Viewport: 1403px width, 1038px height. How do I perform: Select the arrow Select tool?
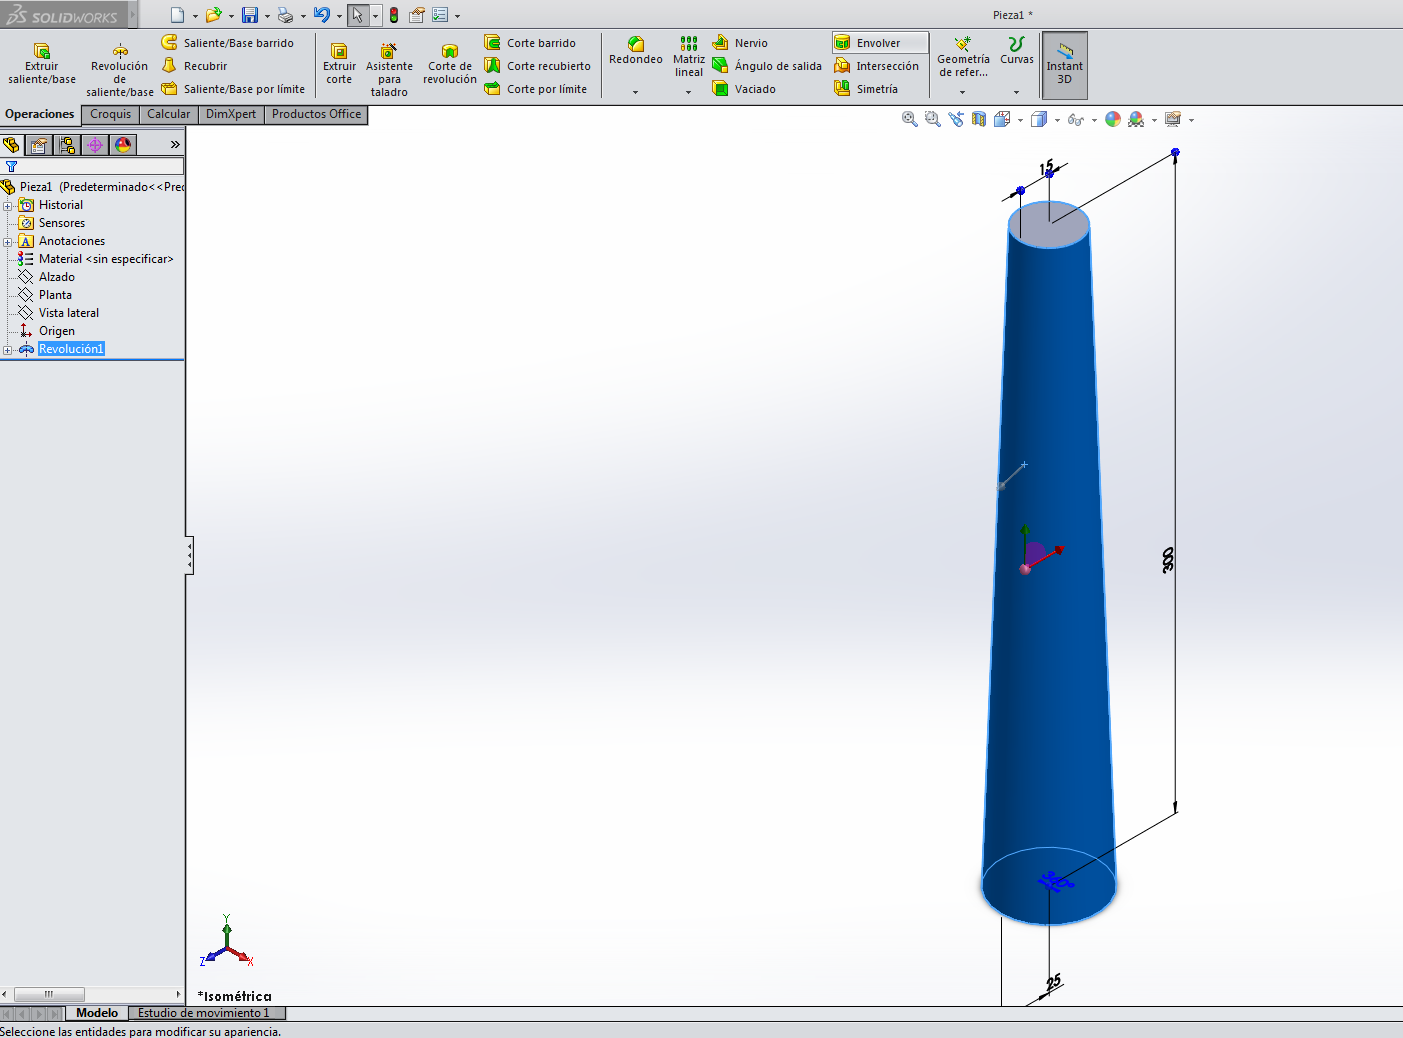[x=358, y=15]
